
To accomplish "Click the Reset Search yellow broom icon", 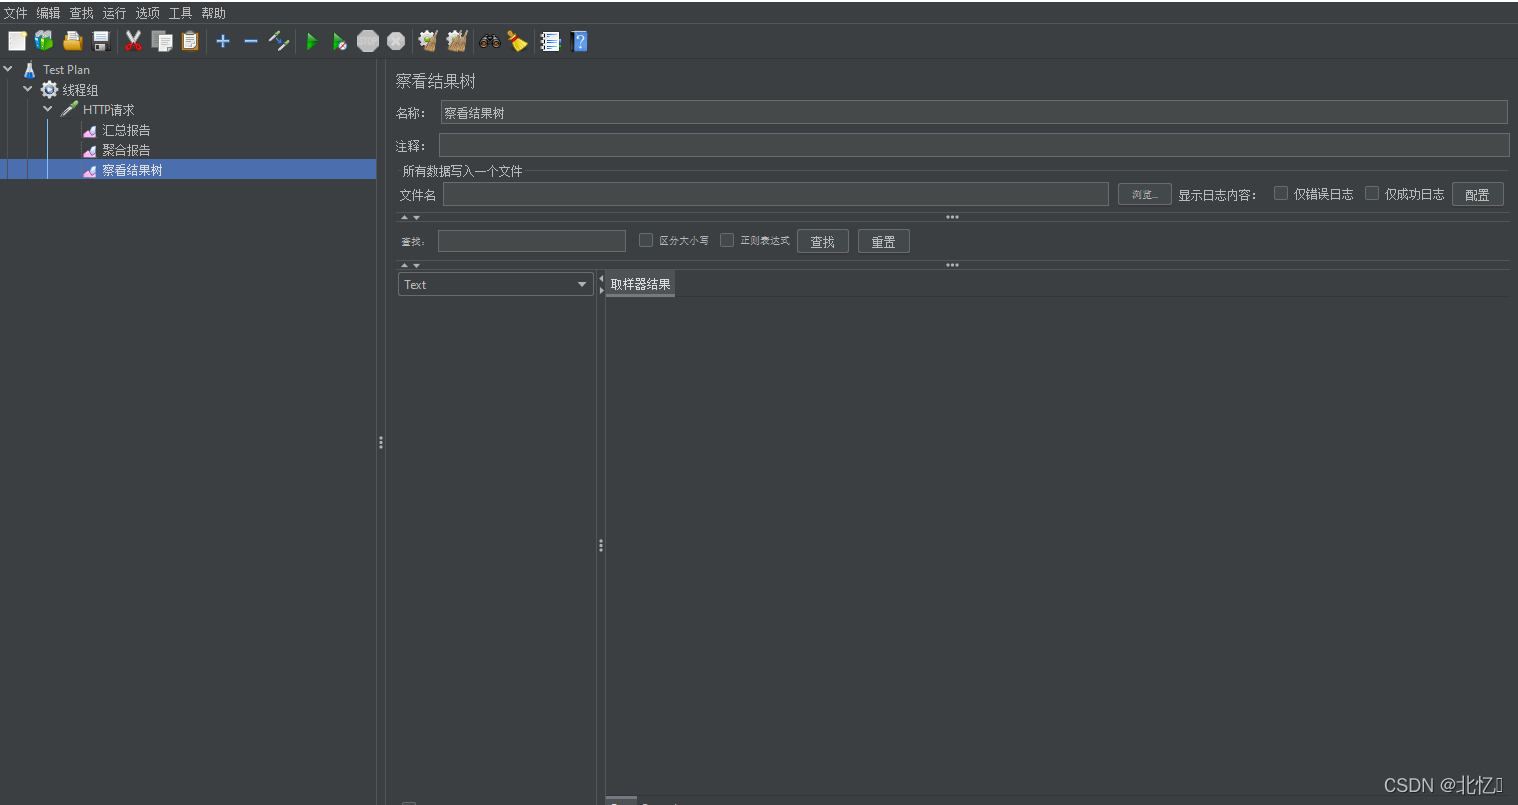I will (517, 41).
